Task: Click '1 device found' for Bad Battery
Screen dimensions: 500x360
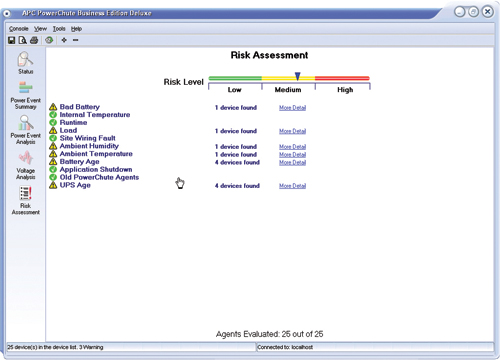Action: click(236, 108)
